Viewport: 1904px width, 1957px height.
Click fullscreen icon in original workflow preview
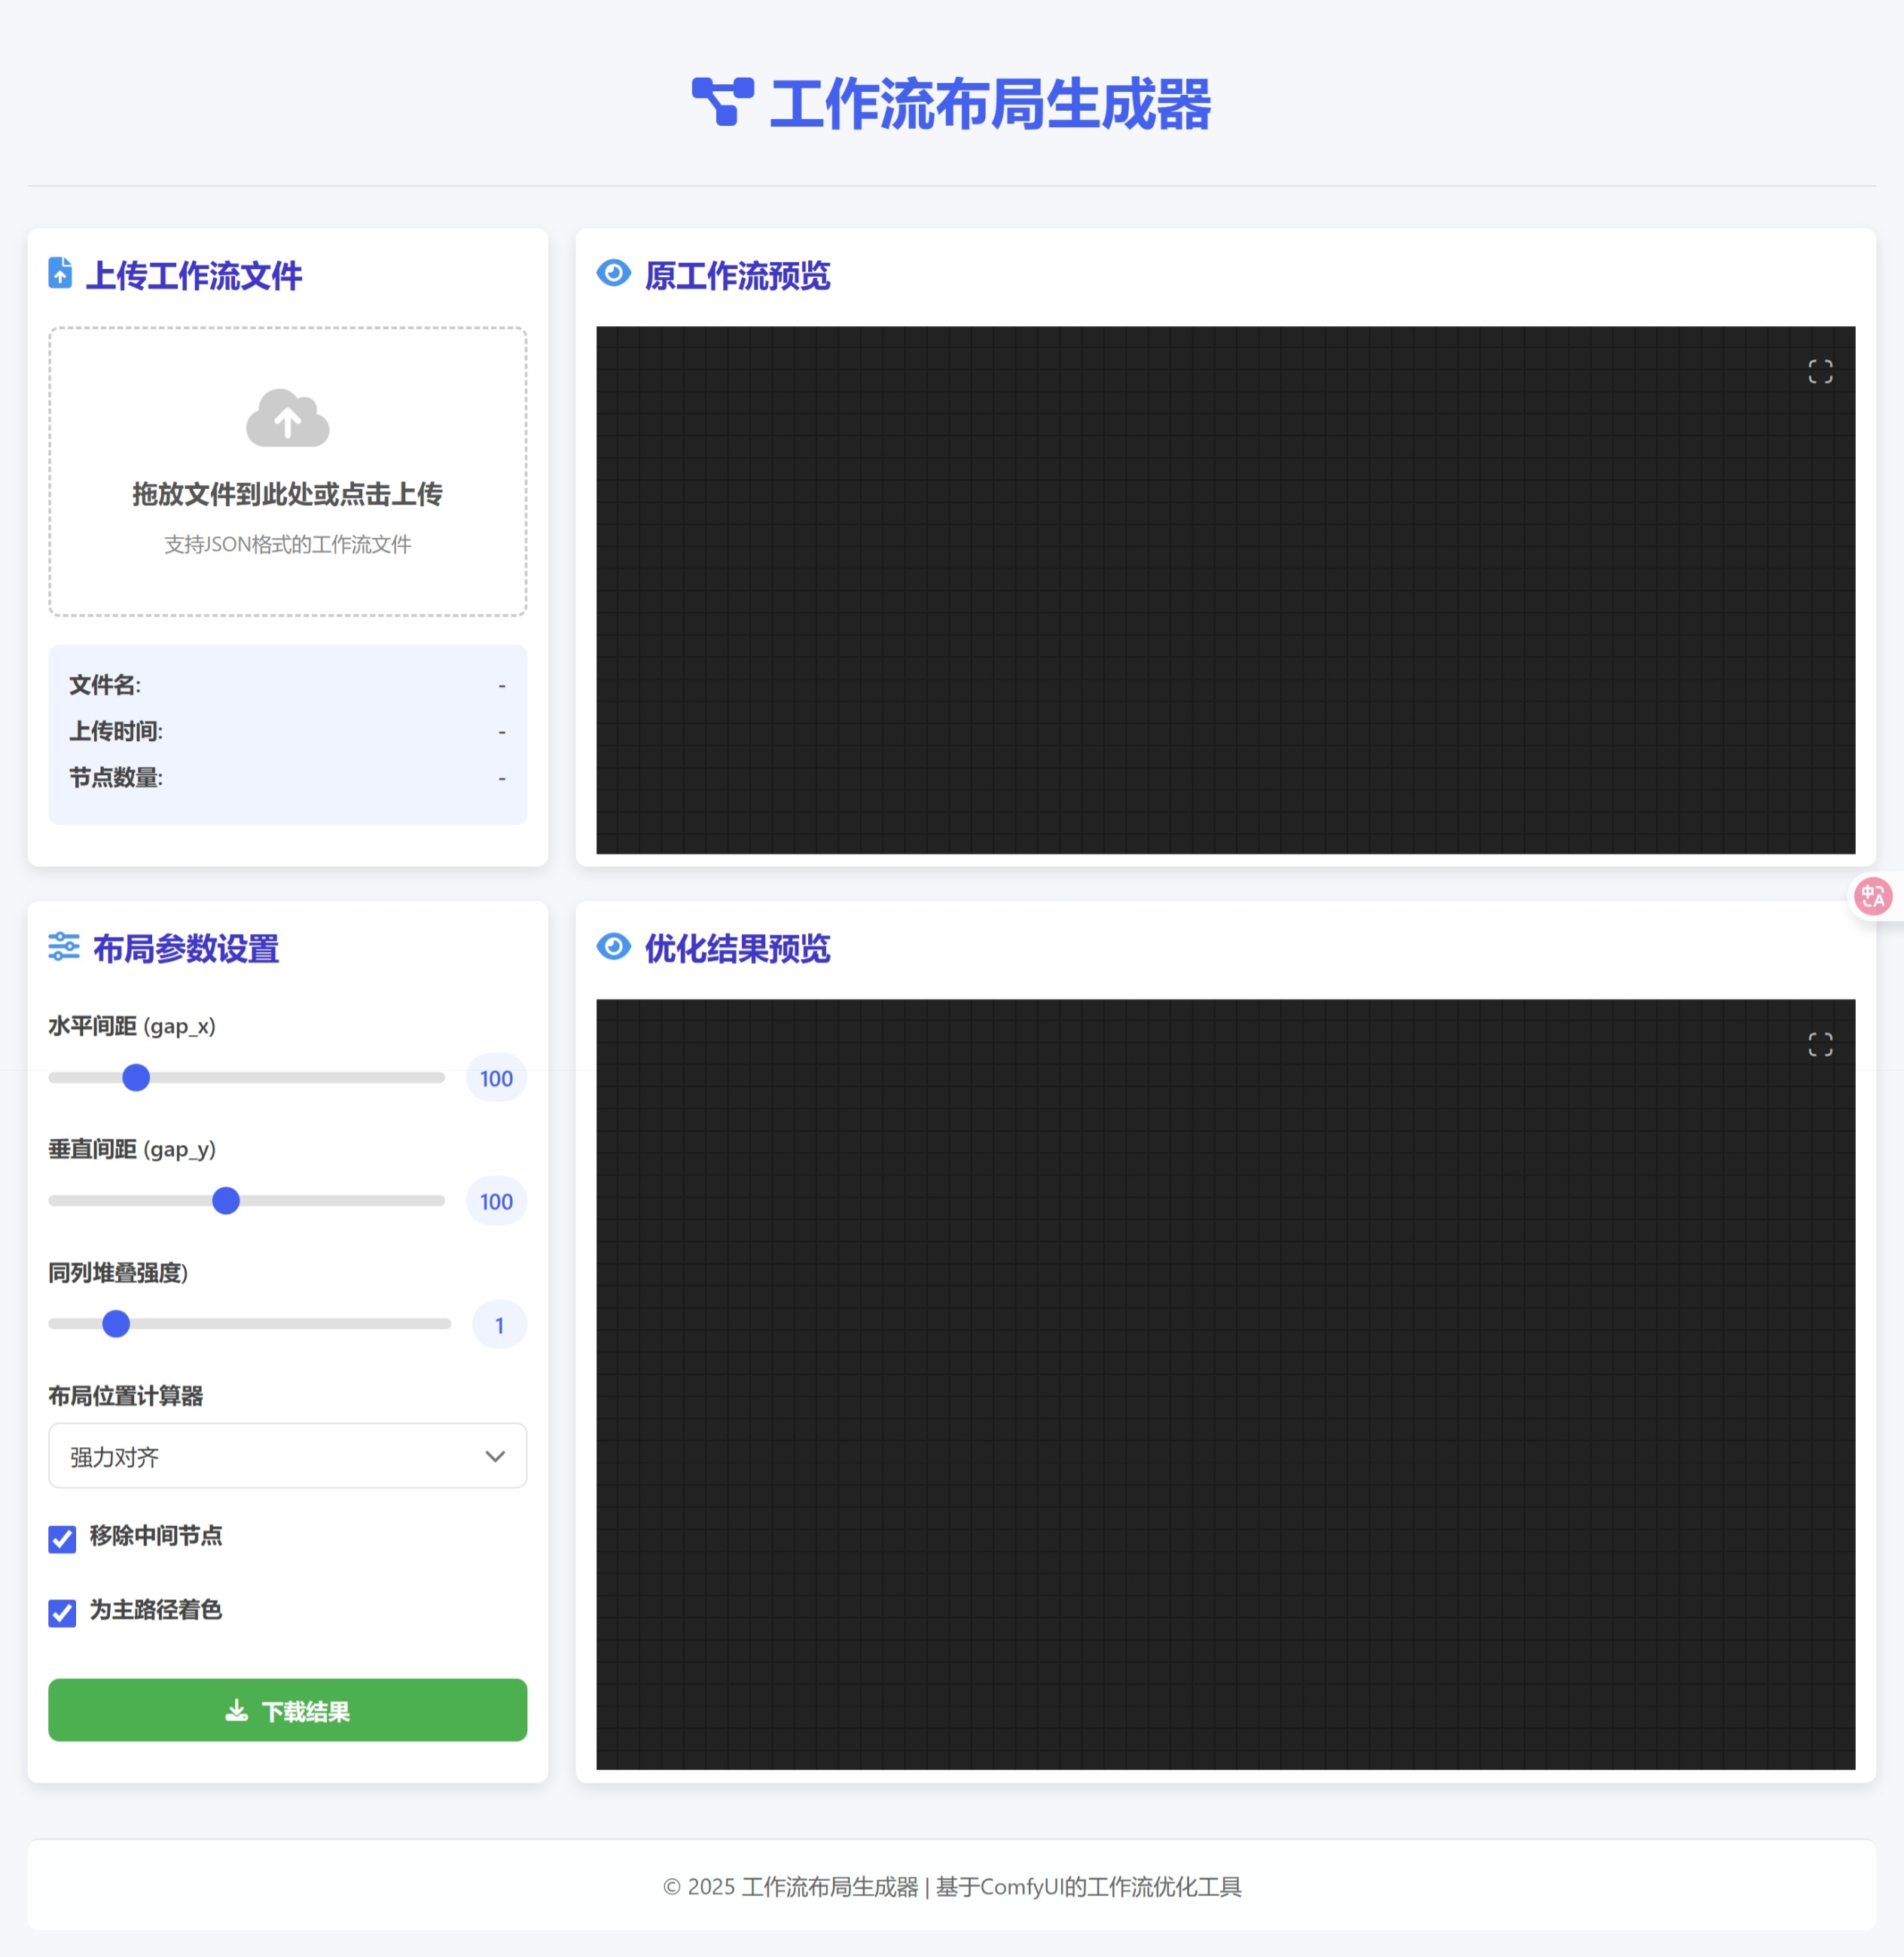tap(1820, 372)
